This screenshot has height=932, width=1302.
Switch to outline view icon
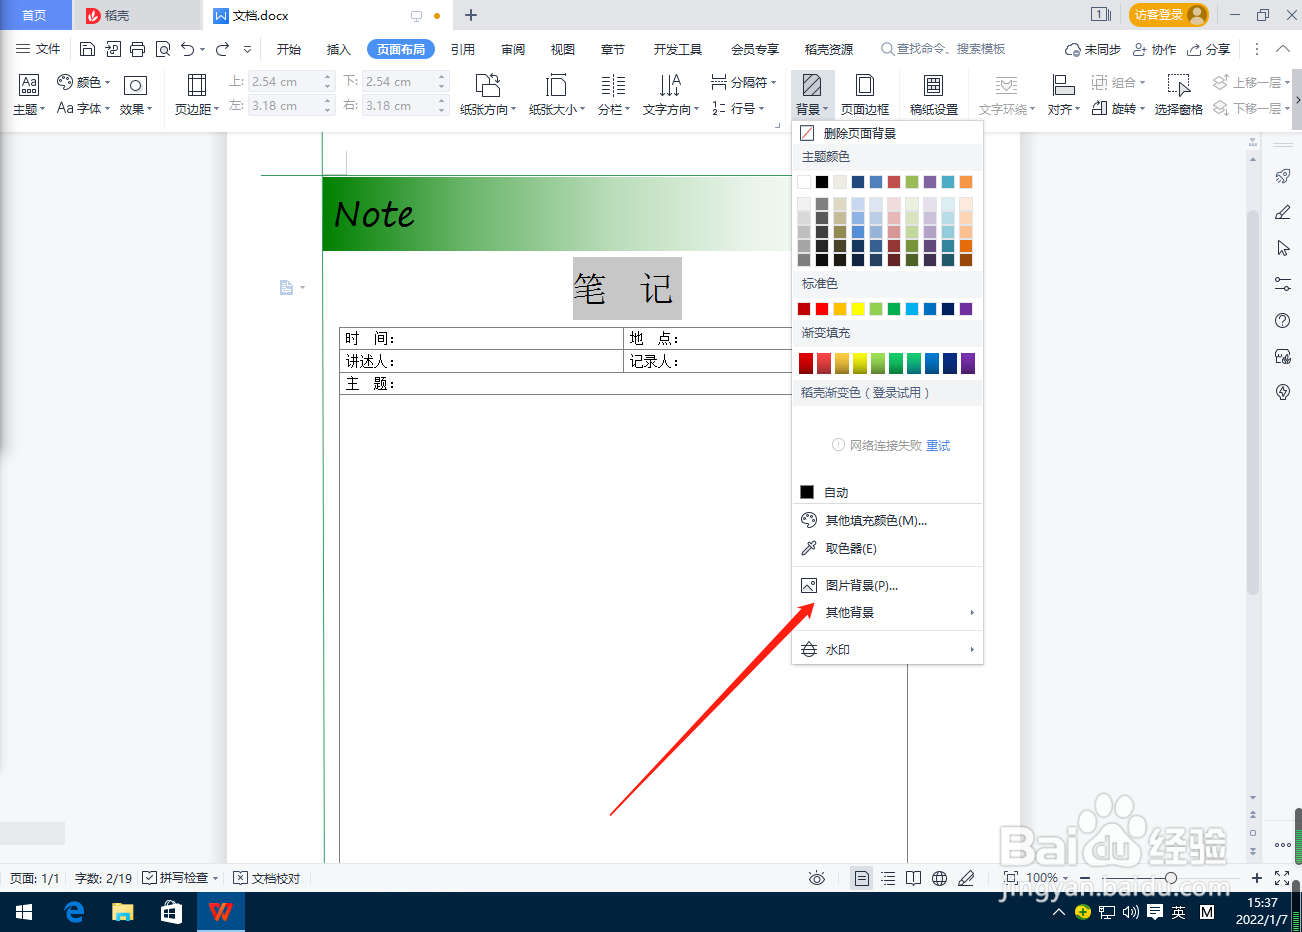click(888, 878)
